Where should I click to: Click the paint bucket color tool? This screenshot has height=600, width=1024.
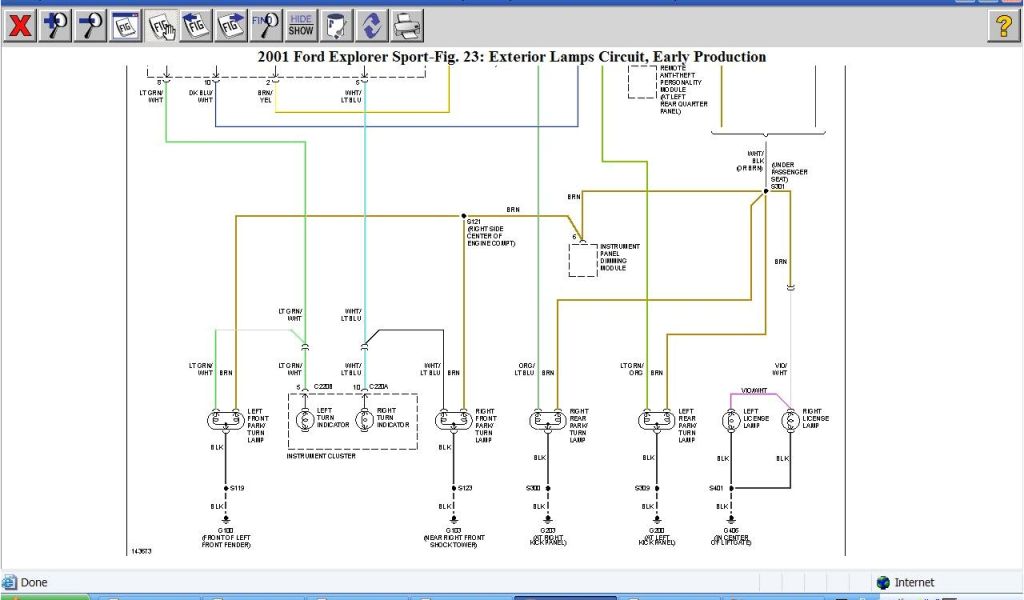[336, 25]
